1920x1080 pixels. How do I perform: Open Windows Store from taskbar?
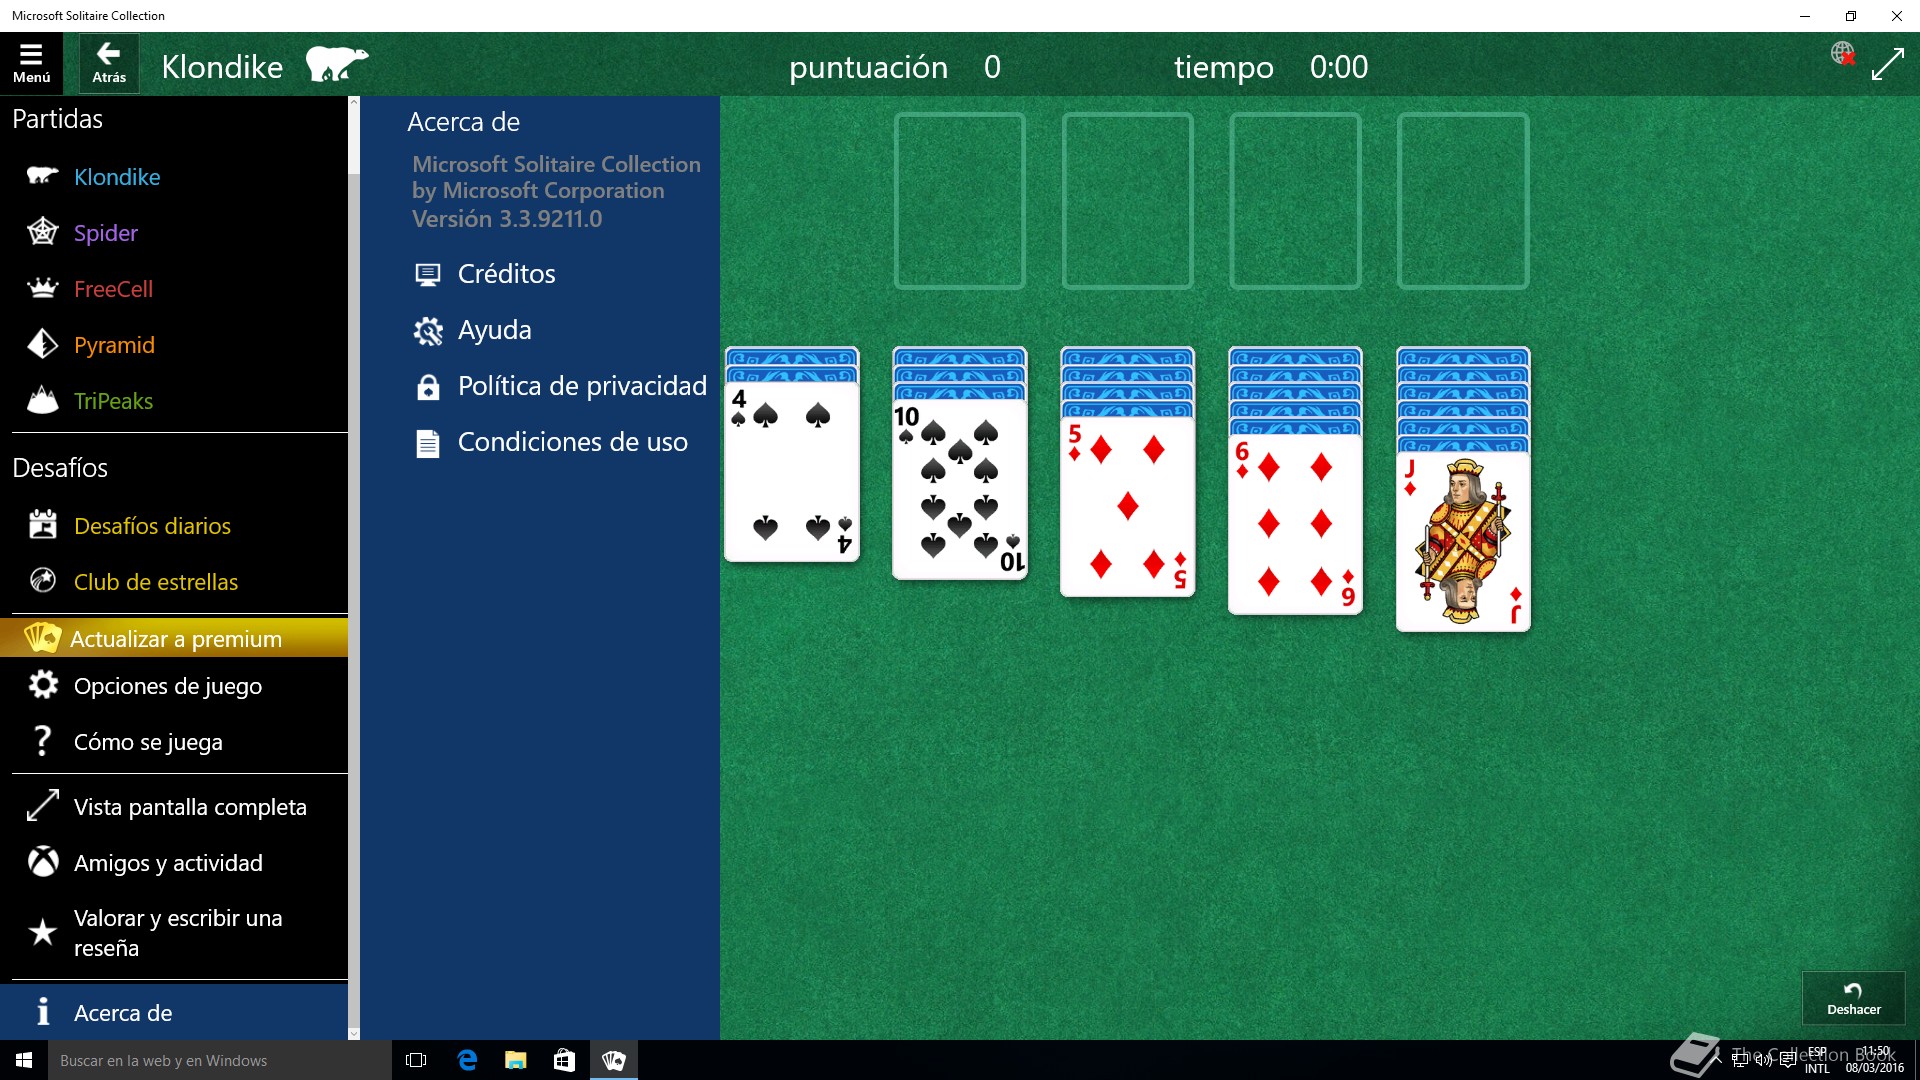pos(564,1060)
